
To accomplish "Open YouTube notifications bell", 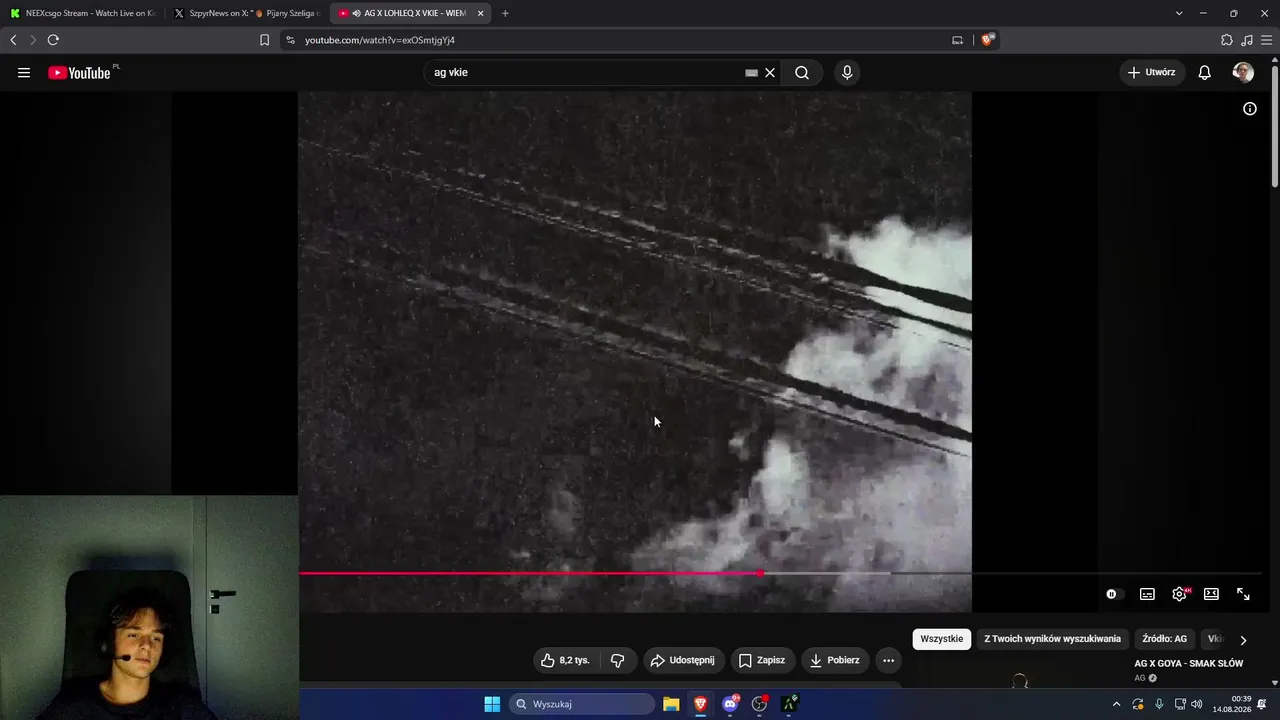I will click(x=1205, y=73).
